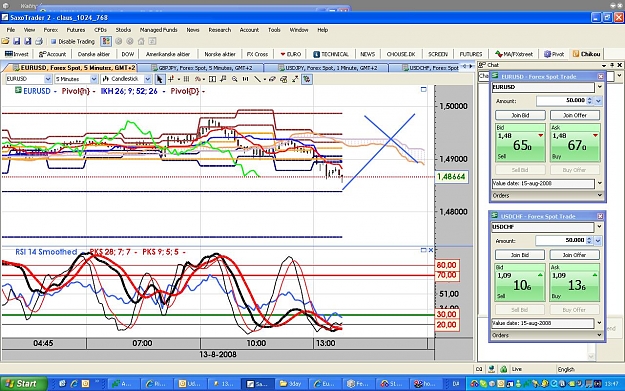Click the first save (floppy disk) icon

16,41
